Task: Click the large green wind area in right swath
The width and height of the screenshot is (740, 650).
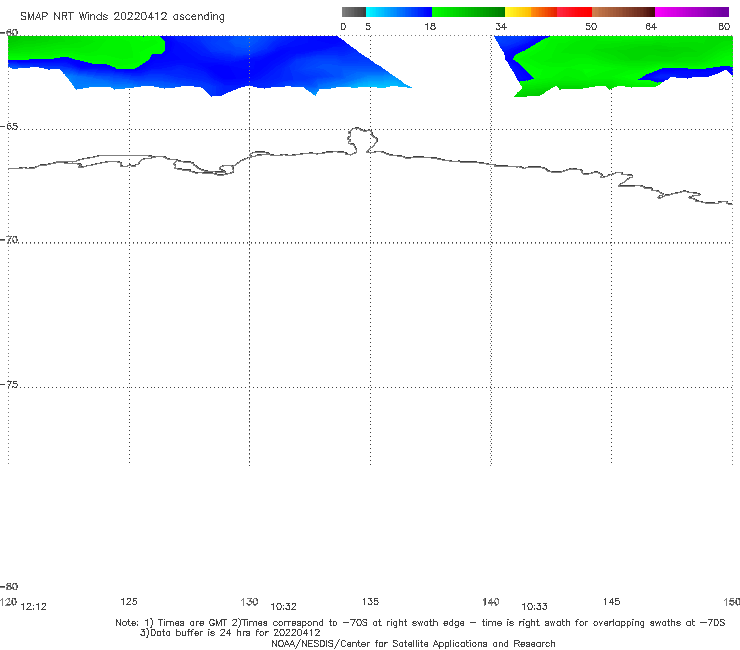Action: click(623, 59)
